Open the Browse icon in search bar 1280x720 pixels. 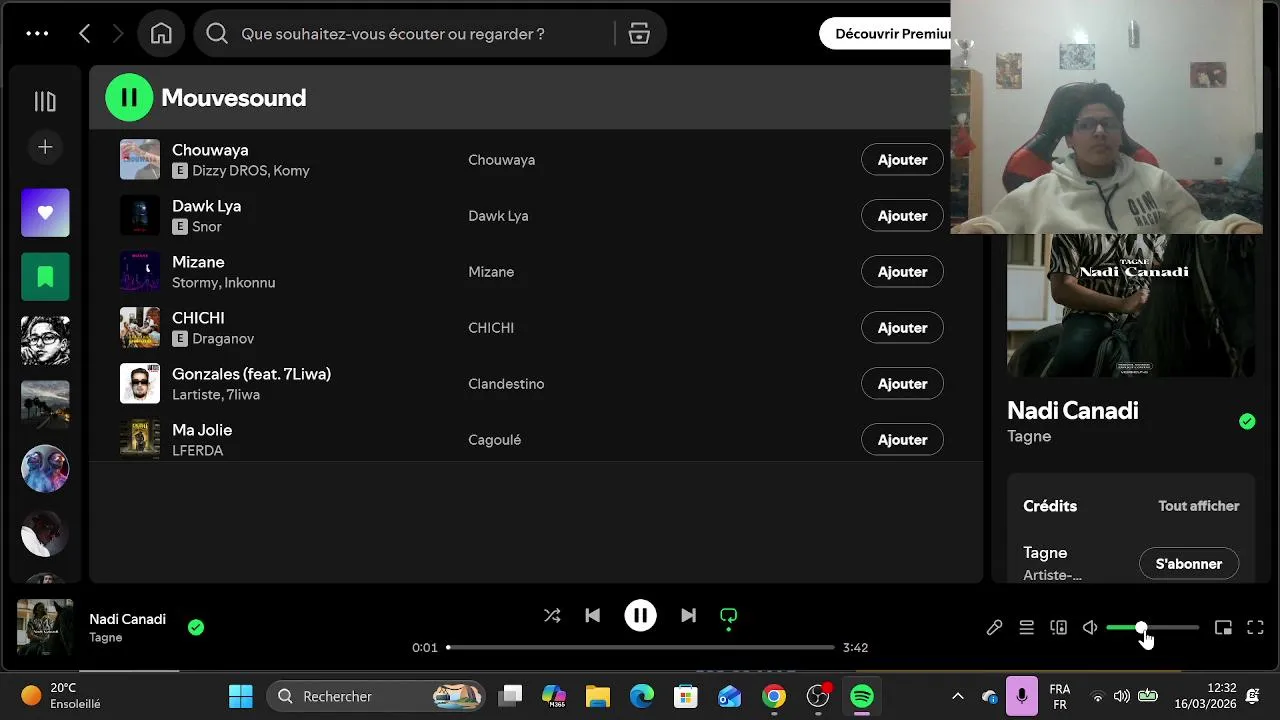pos(639,34)
